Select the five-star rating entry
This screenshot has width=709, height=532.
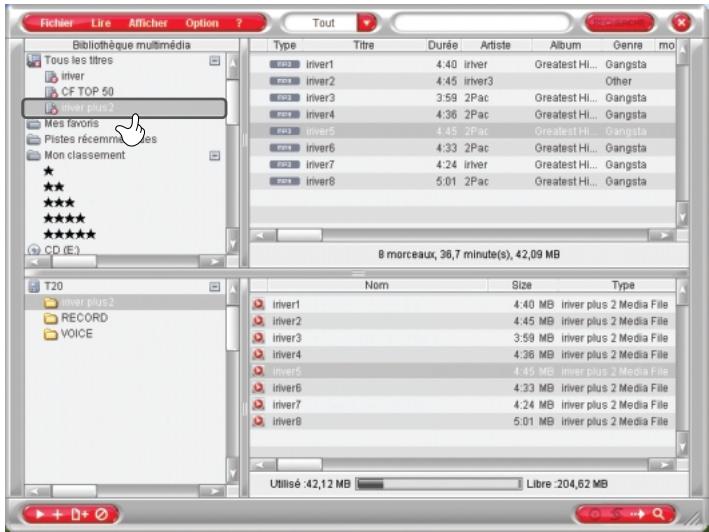[70, 235]
